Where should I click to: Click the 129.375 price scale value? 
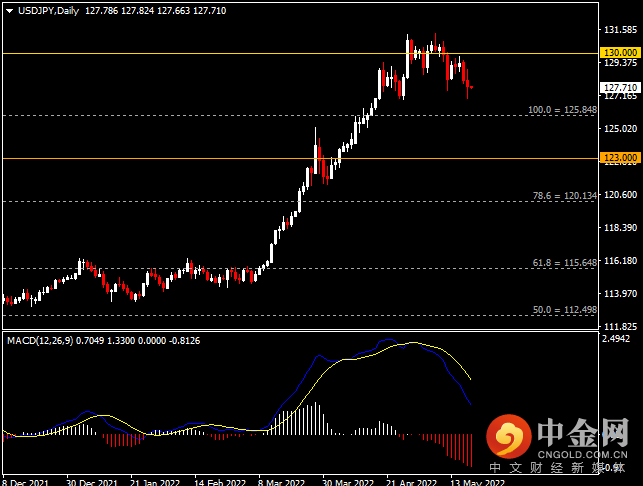(620, 62)
